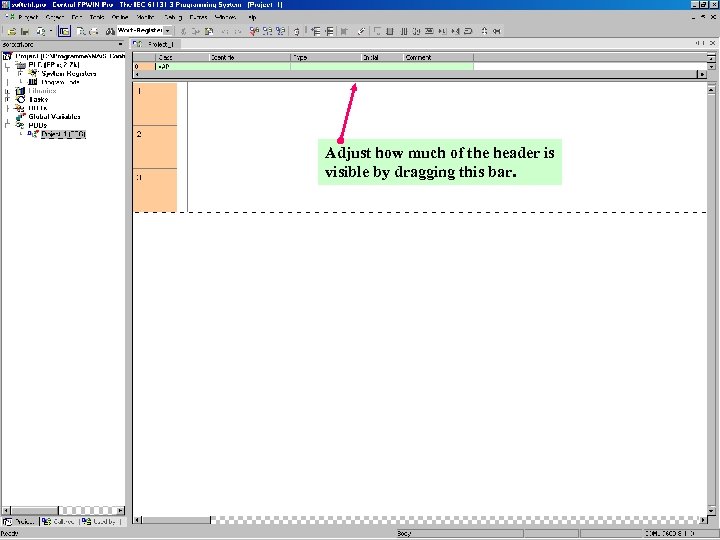This screenshot has width=720, height=540.
Task: Switch to the Used by bottom tab
Action: click(100, 522)
